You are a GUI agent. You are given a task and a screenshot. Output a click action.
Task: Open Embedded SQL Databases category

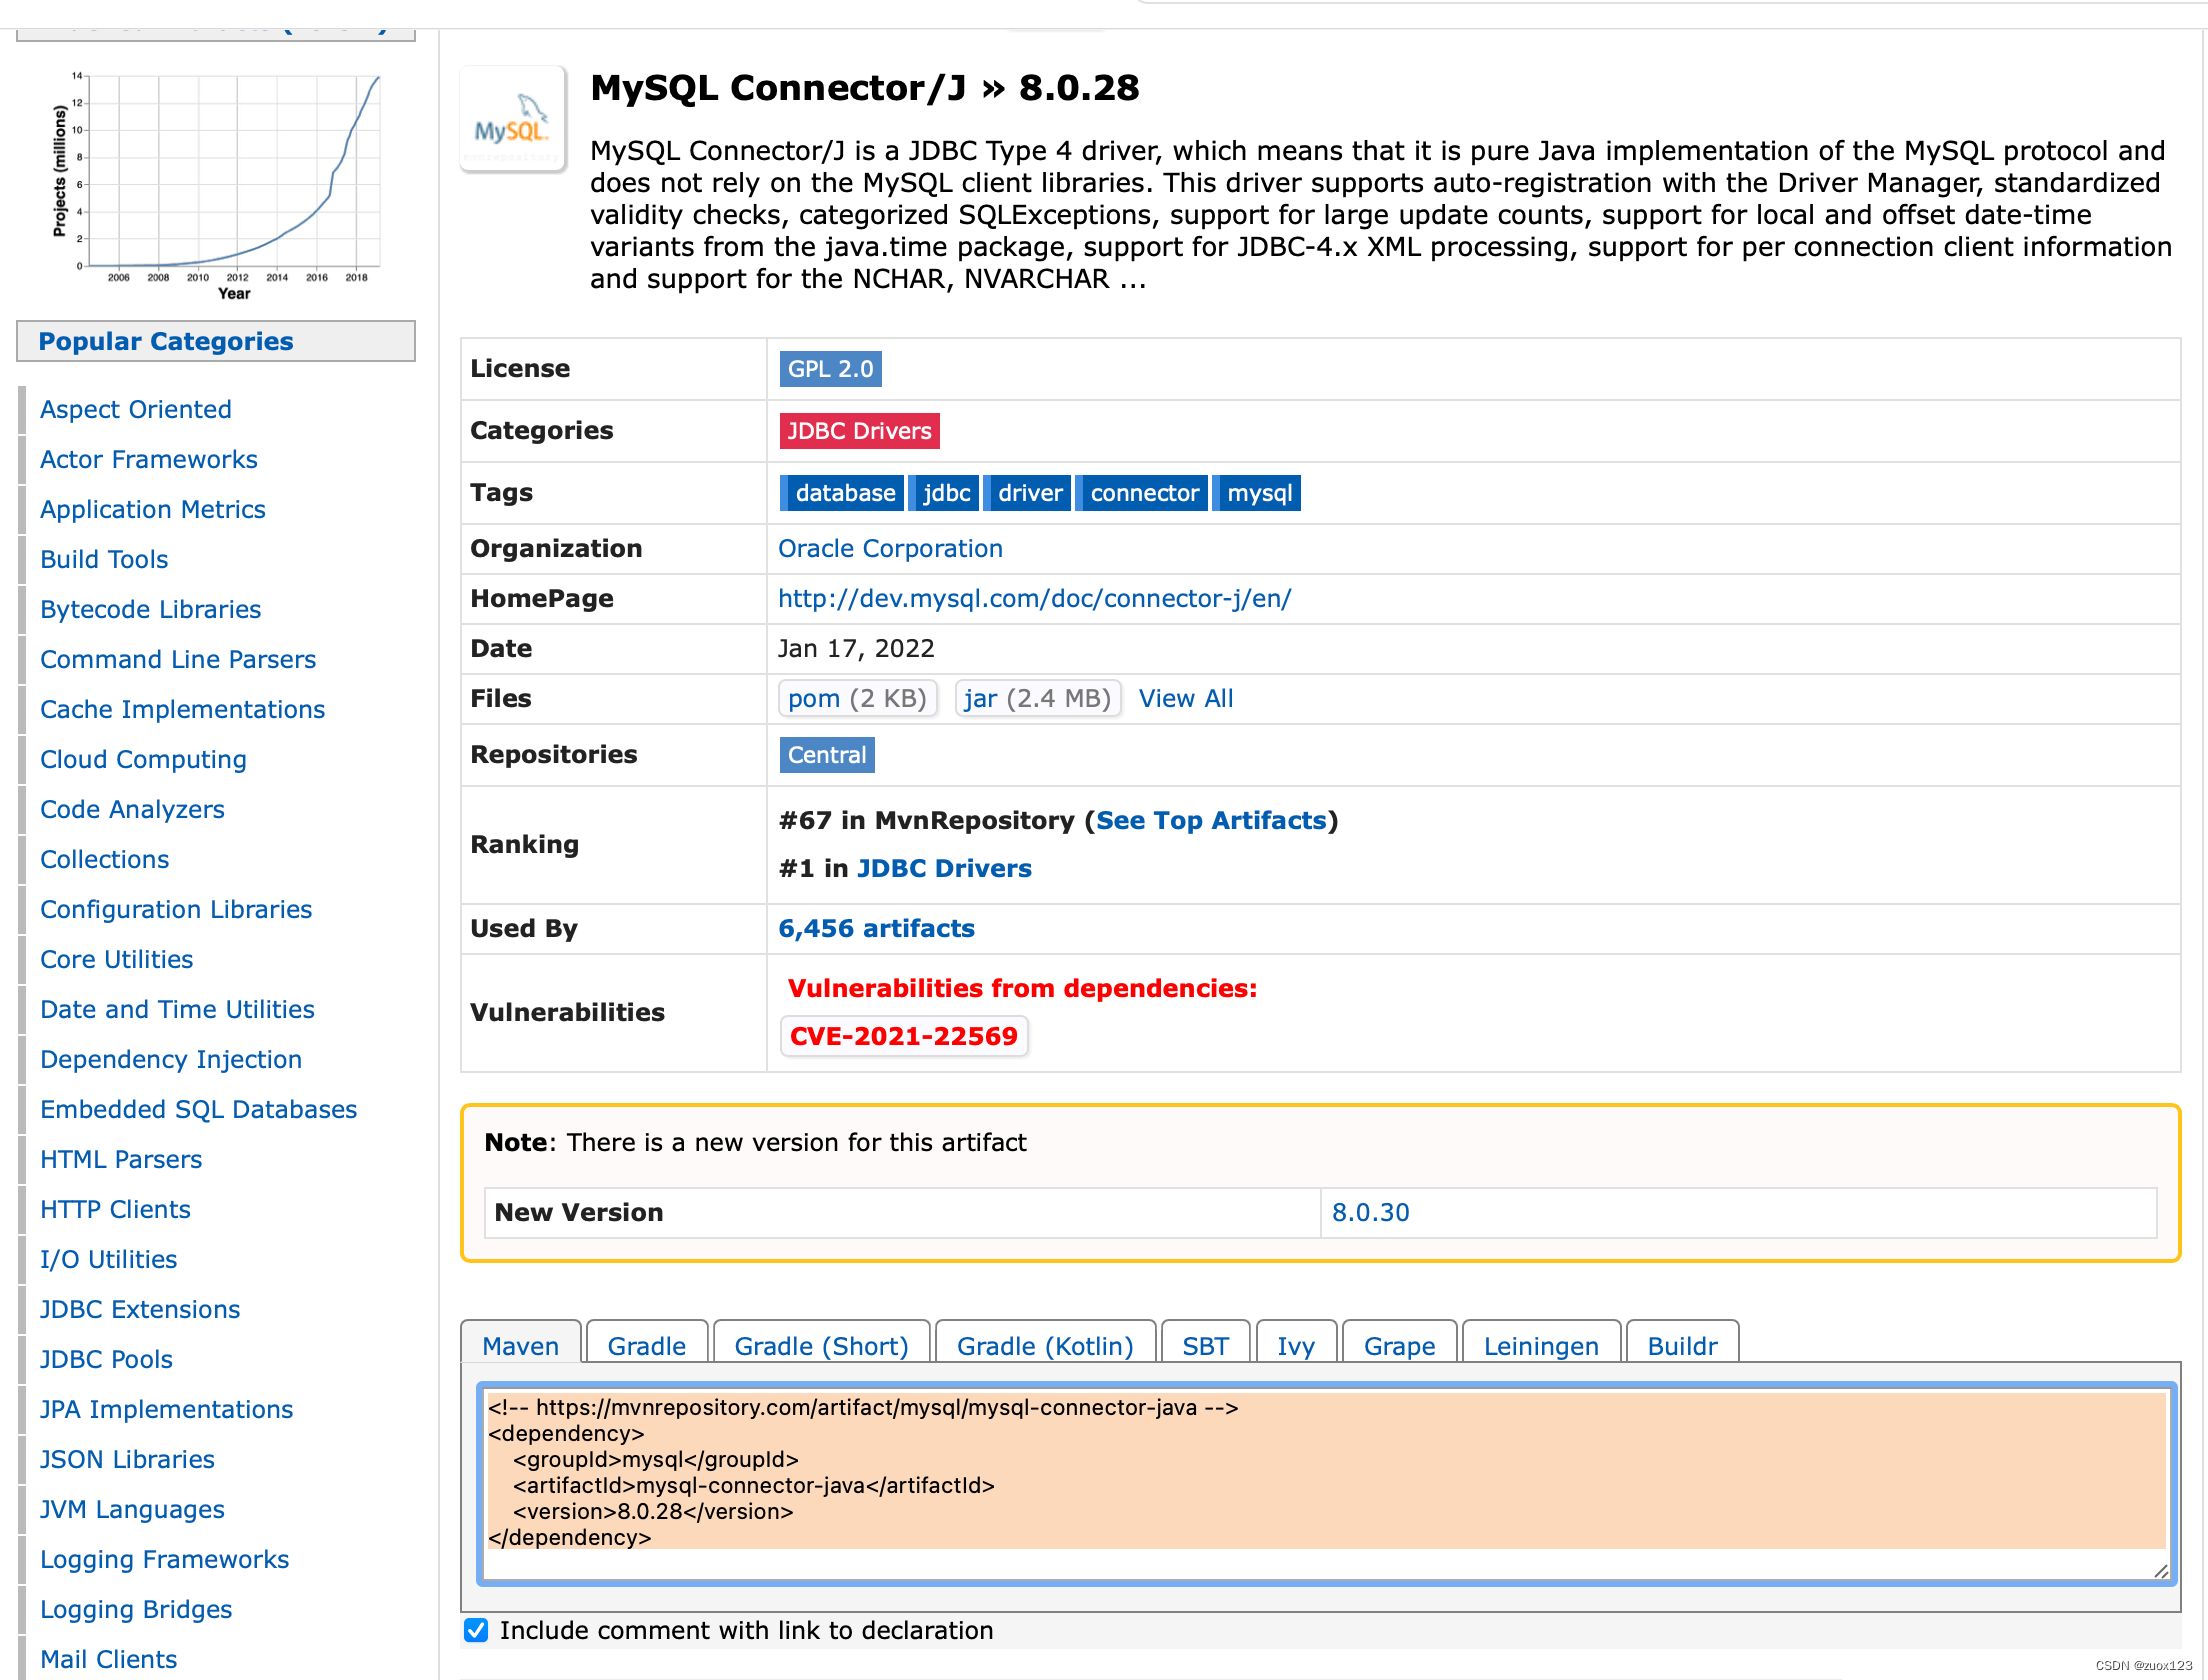(x=199, y=1110)
